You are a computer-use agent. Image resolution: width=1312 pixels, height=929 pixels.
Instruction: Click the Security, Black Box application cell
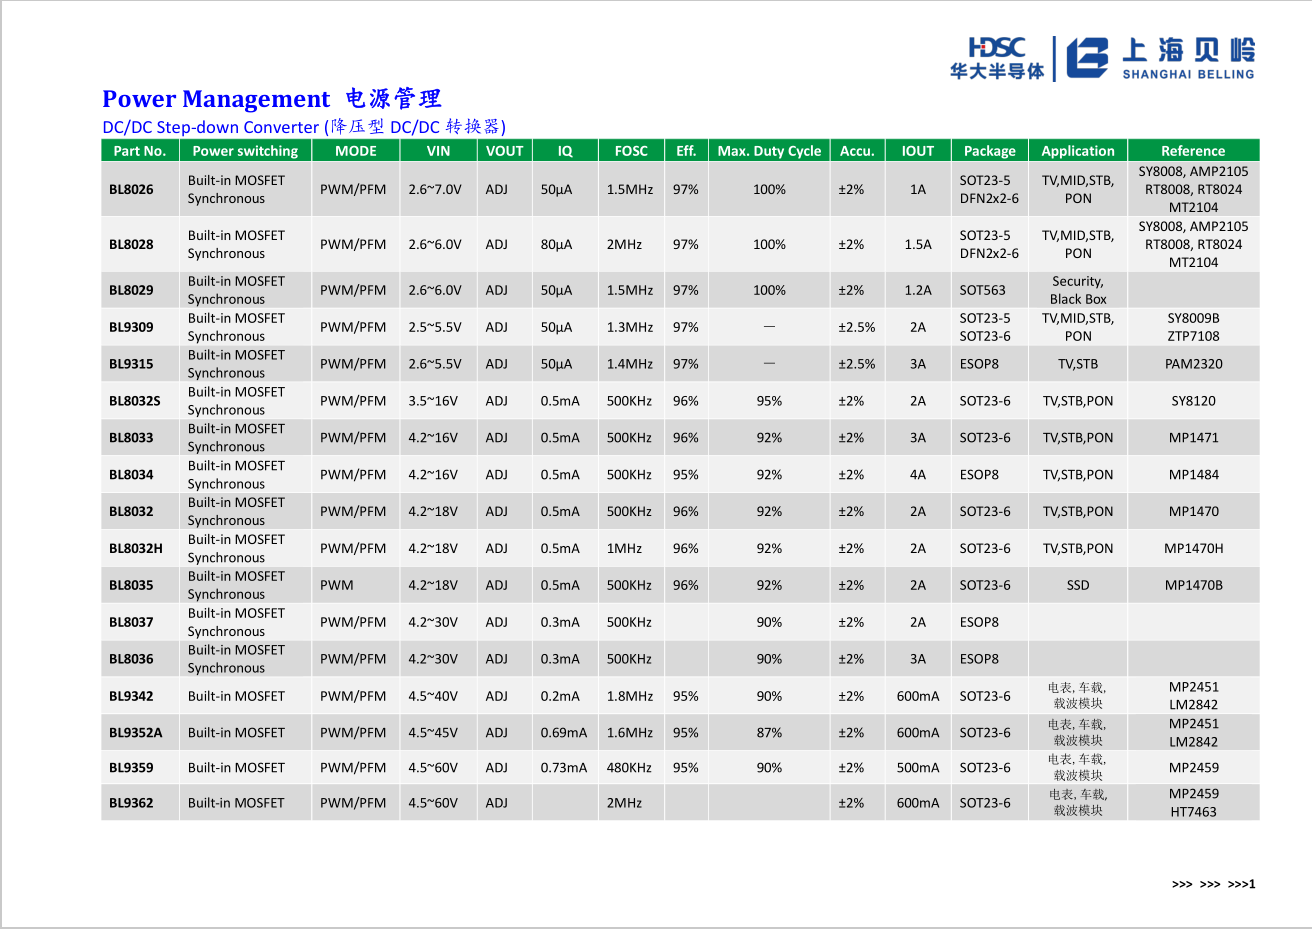click(1077, 290)
